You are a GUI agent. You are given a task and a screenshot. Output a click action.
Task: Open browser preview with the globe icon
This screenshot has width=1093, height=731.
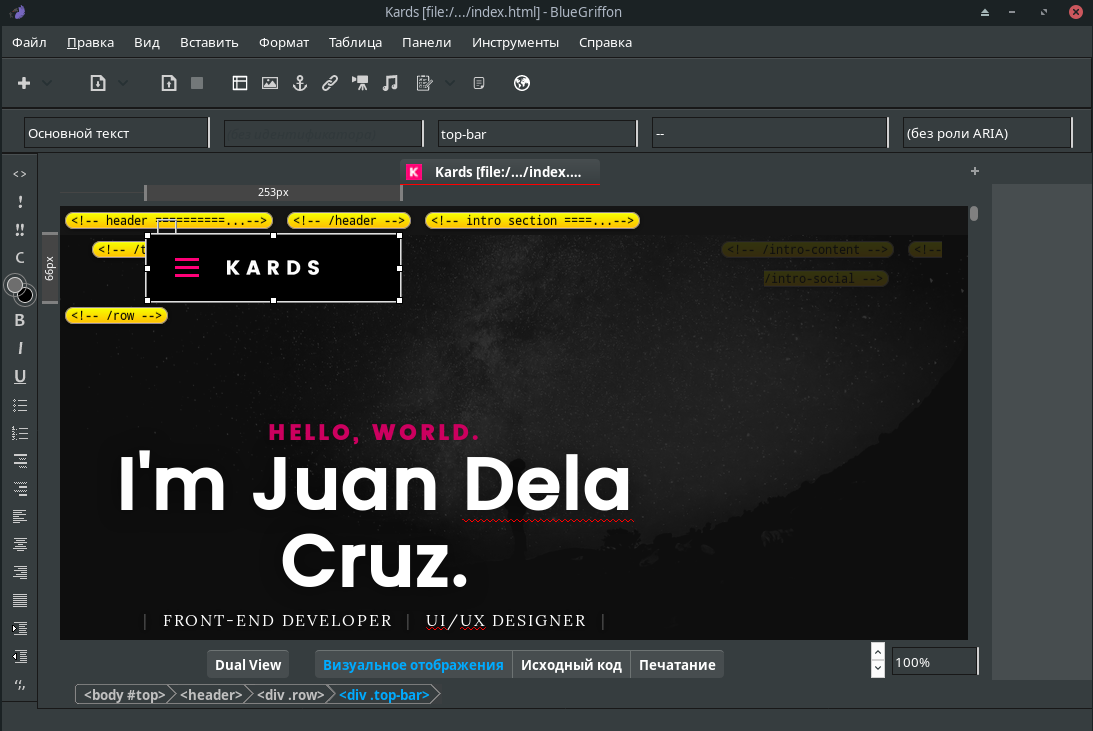point(521,83)
